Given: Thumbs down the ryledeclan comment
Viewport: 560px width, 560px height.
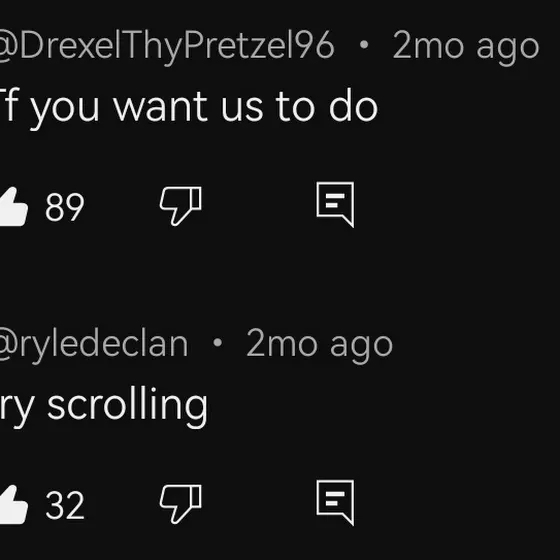Looking at the screenshot, I should [x=180, y=504].
